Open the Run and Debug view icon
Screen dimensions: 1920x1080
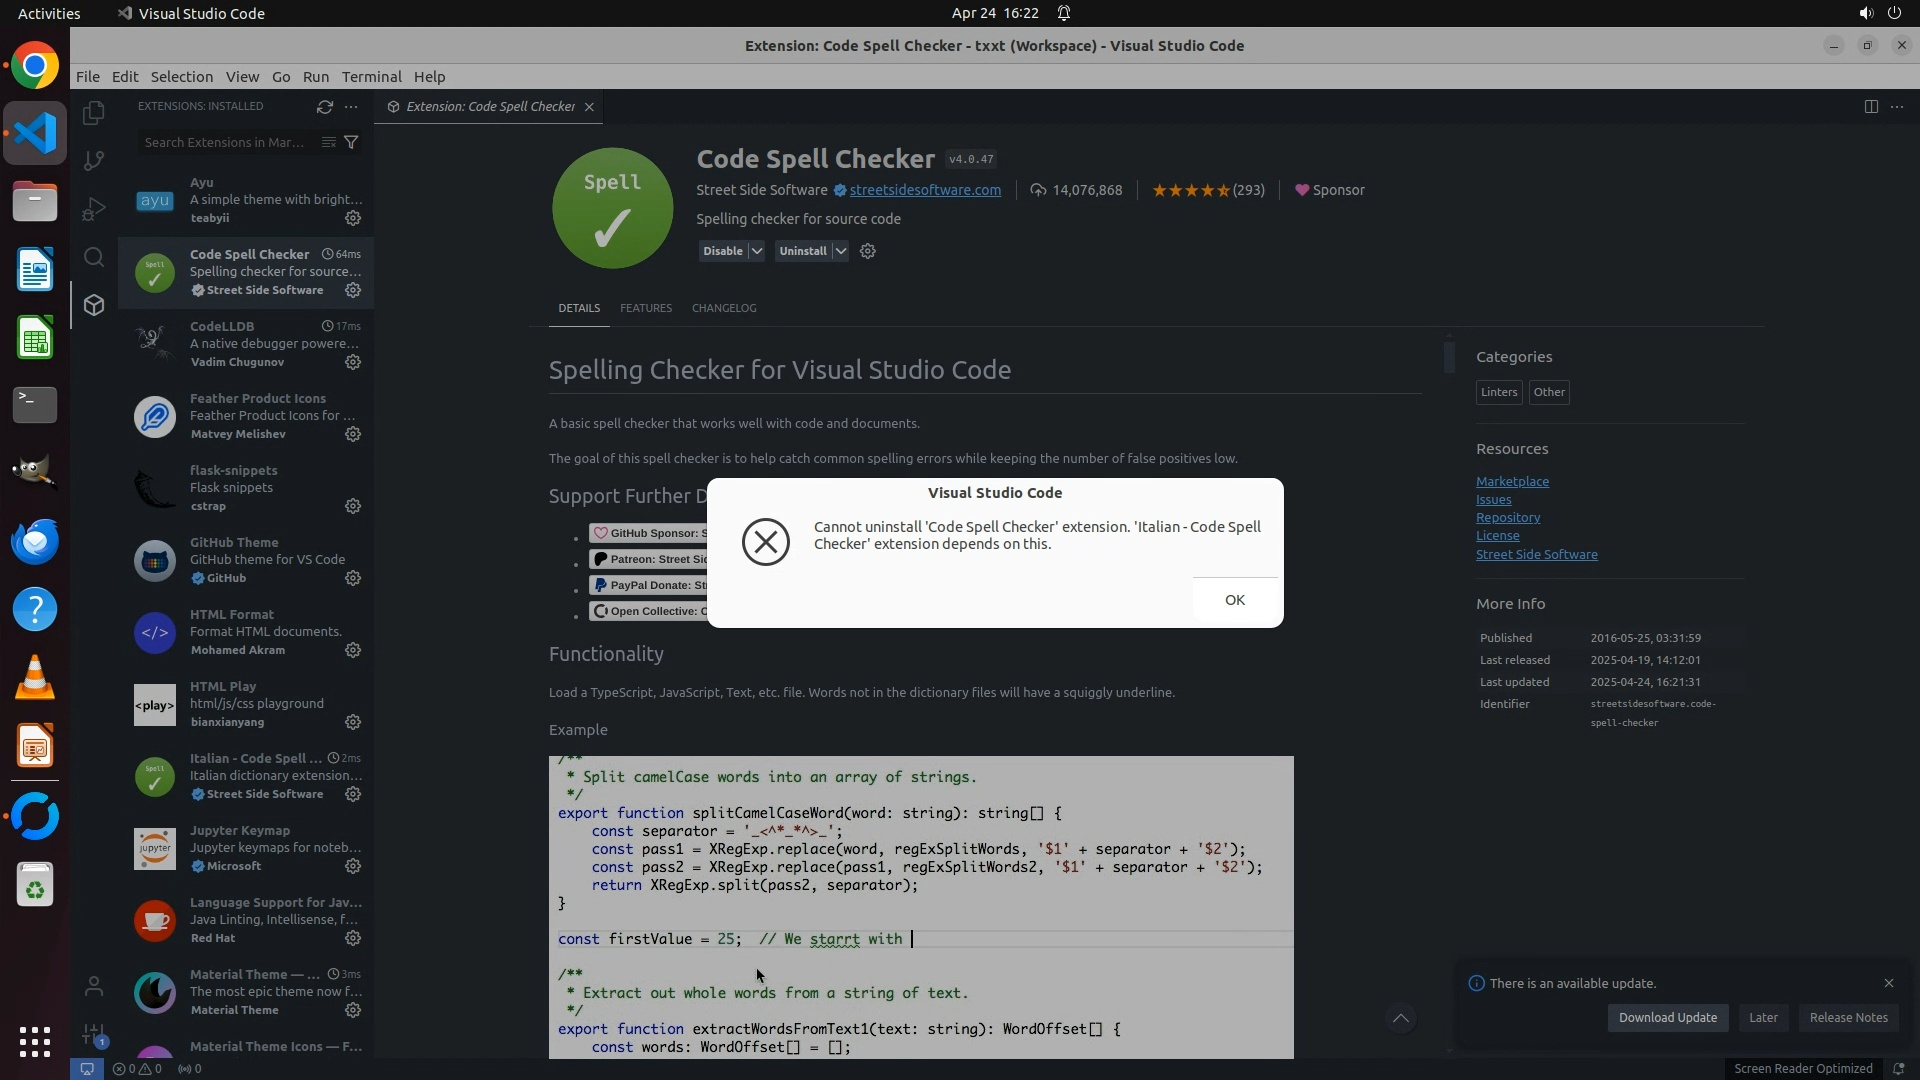click(94, 209)
